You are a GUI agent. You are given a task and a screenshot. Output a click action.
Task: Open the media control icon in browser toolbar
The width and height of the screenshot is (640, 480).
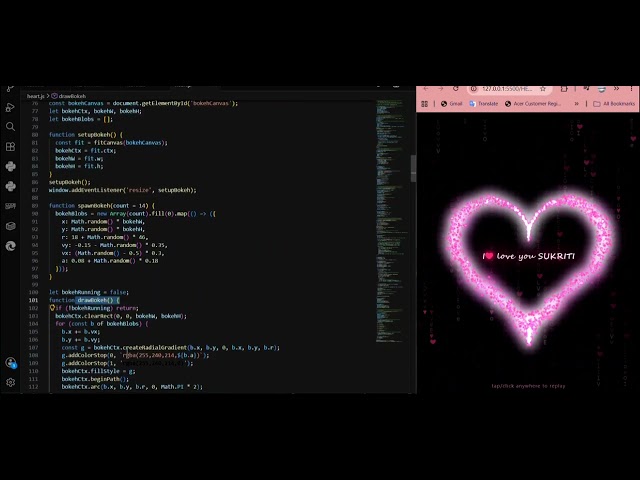coord(586,89)
